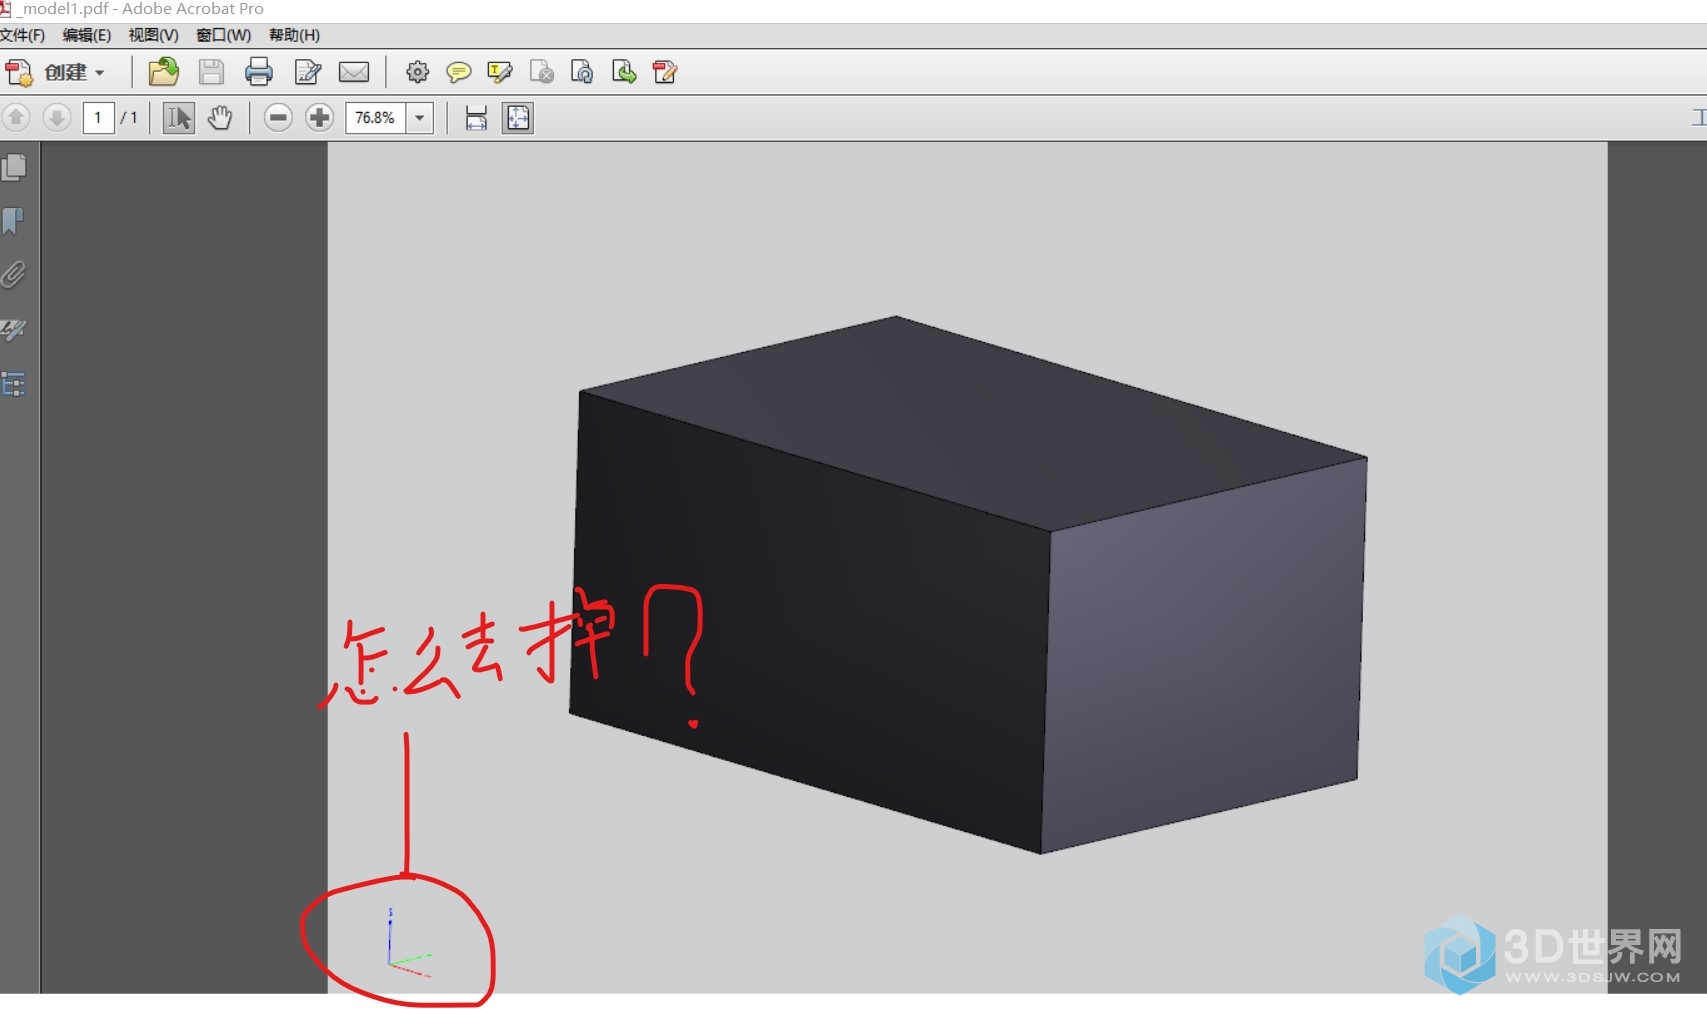The height and width of the screenshot is (1009, 1707).
Task: Open the 视图(V) menu
Action: point(153,35)
